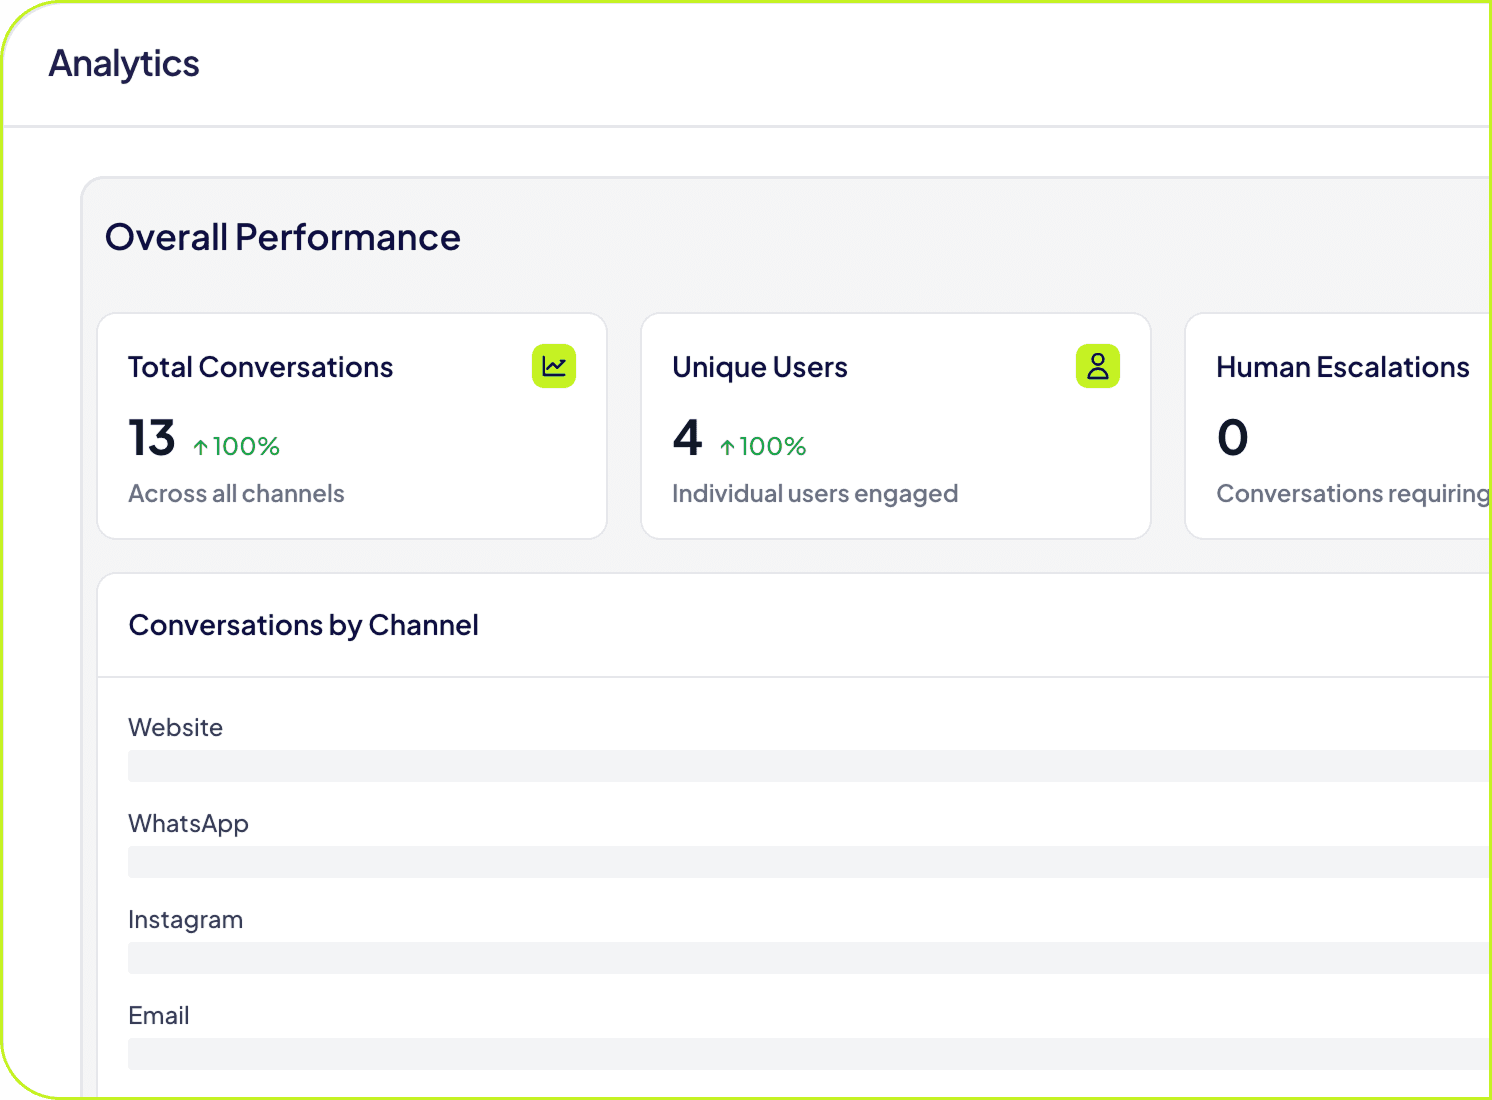Click the Unique Users count of 4

688,438
